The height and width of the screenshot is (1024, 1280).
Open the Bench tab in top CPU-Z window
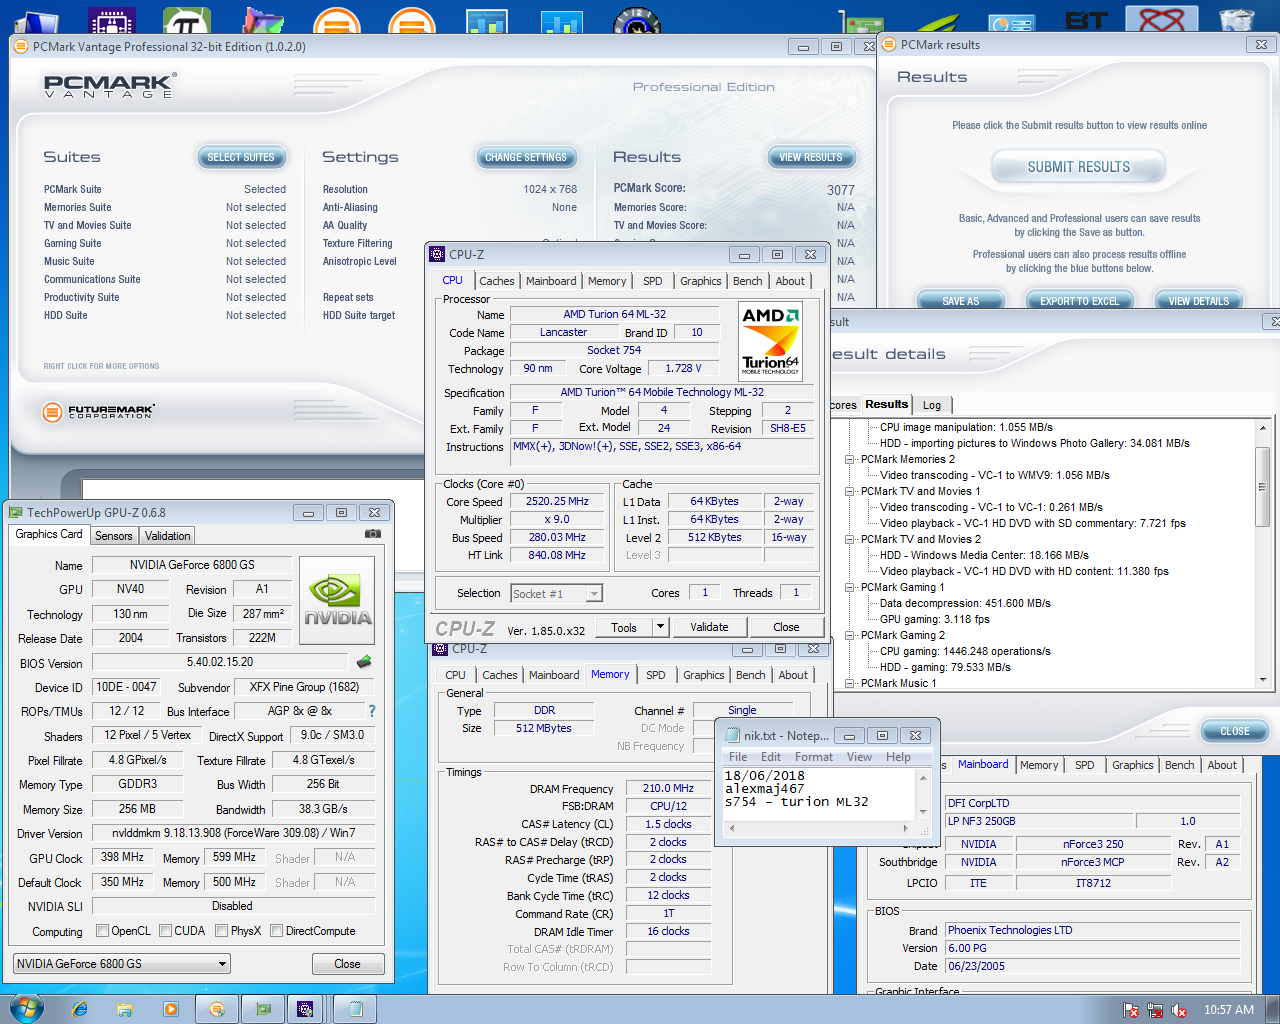pos(747,282)
